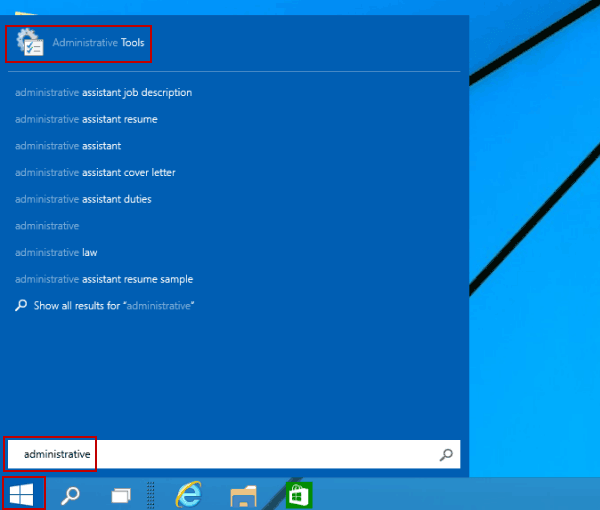Click the taskbar dotted grip separator
This screenshot has width=600, height=510.
tap(151, 495)
